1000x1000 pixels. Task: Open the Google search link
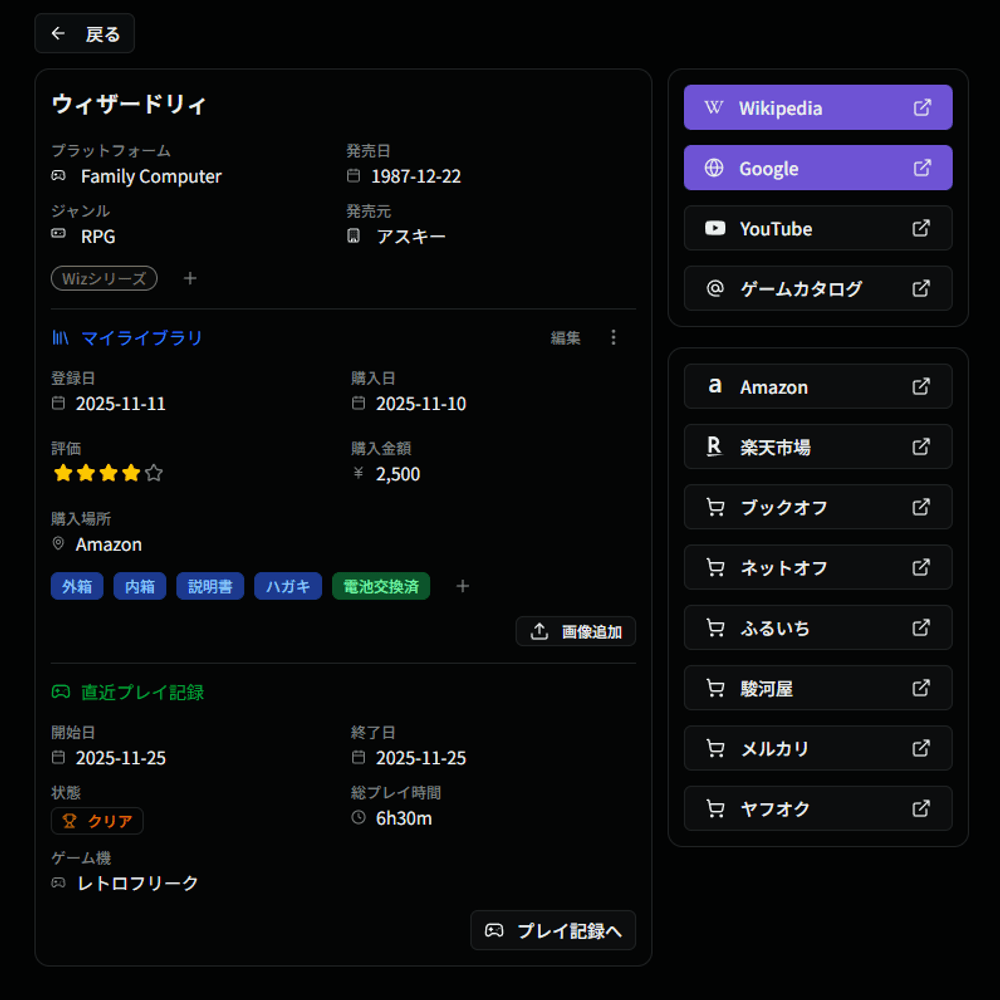818,168
